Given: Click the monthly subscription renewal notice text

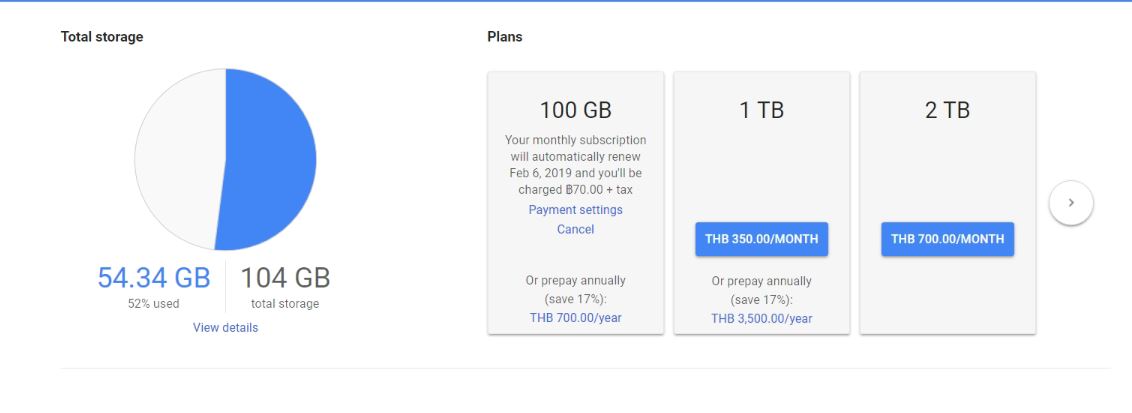Looking at the screenshot, I should tap(575, 165).
